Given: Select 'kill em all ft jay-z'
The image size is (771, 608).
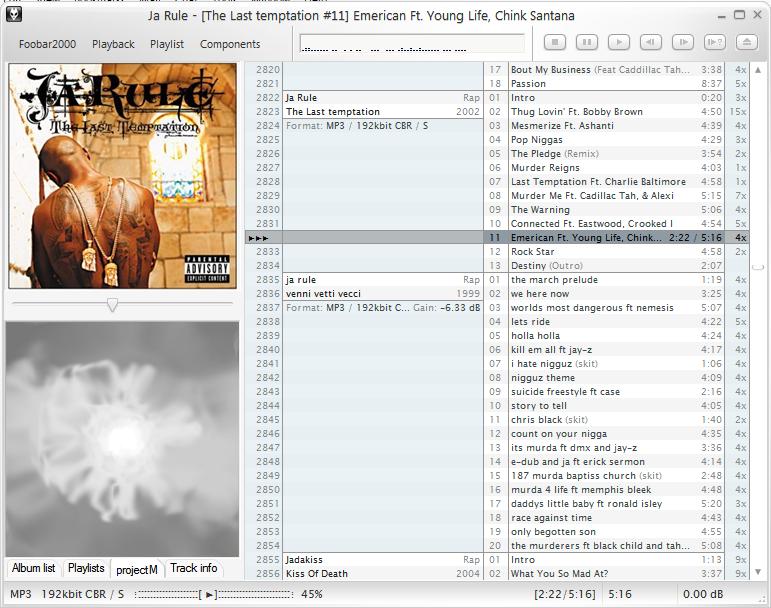Looking at the screenshot, I should tap(616, 350).
